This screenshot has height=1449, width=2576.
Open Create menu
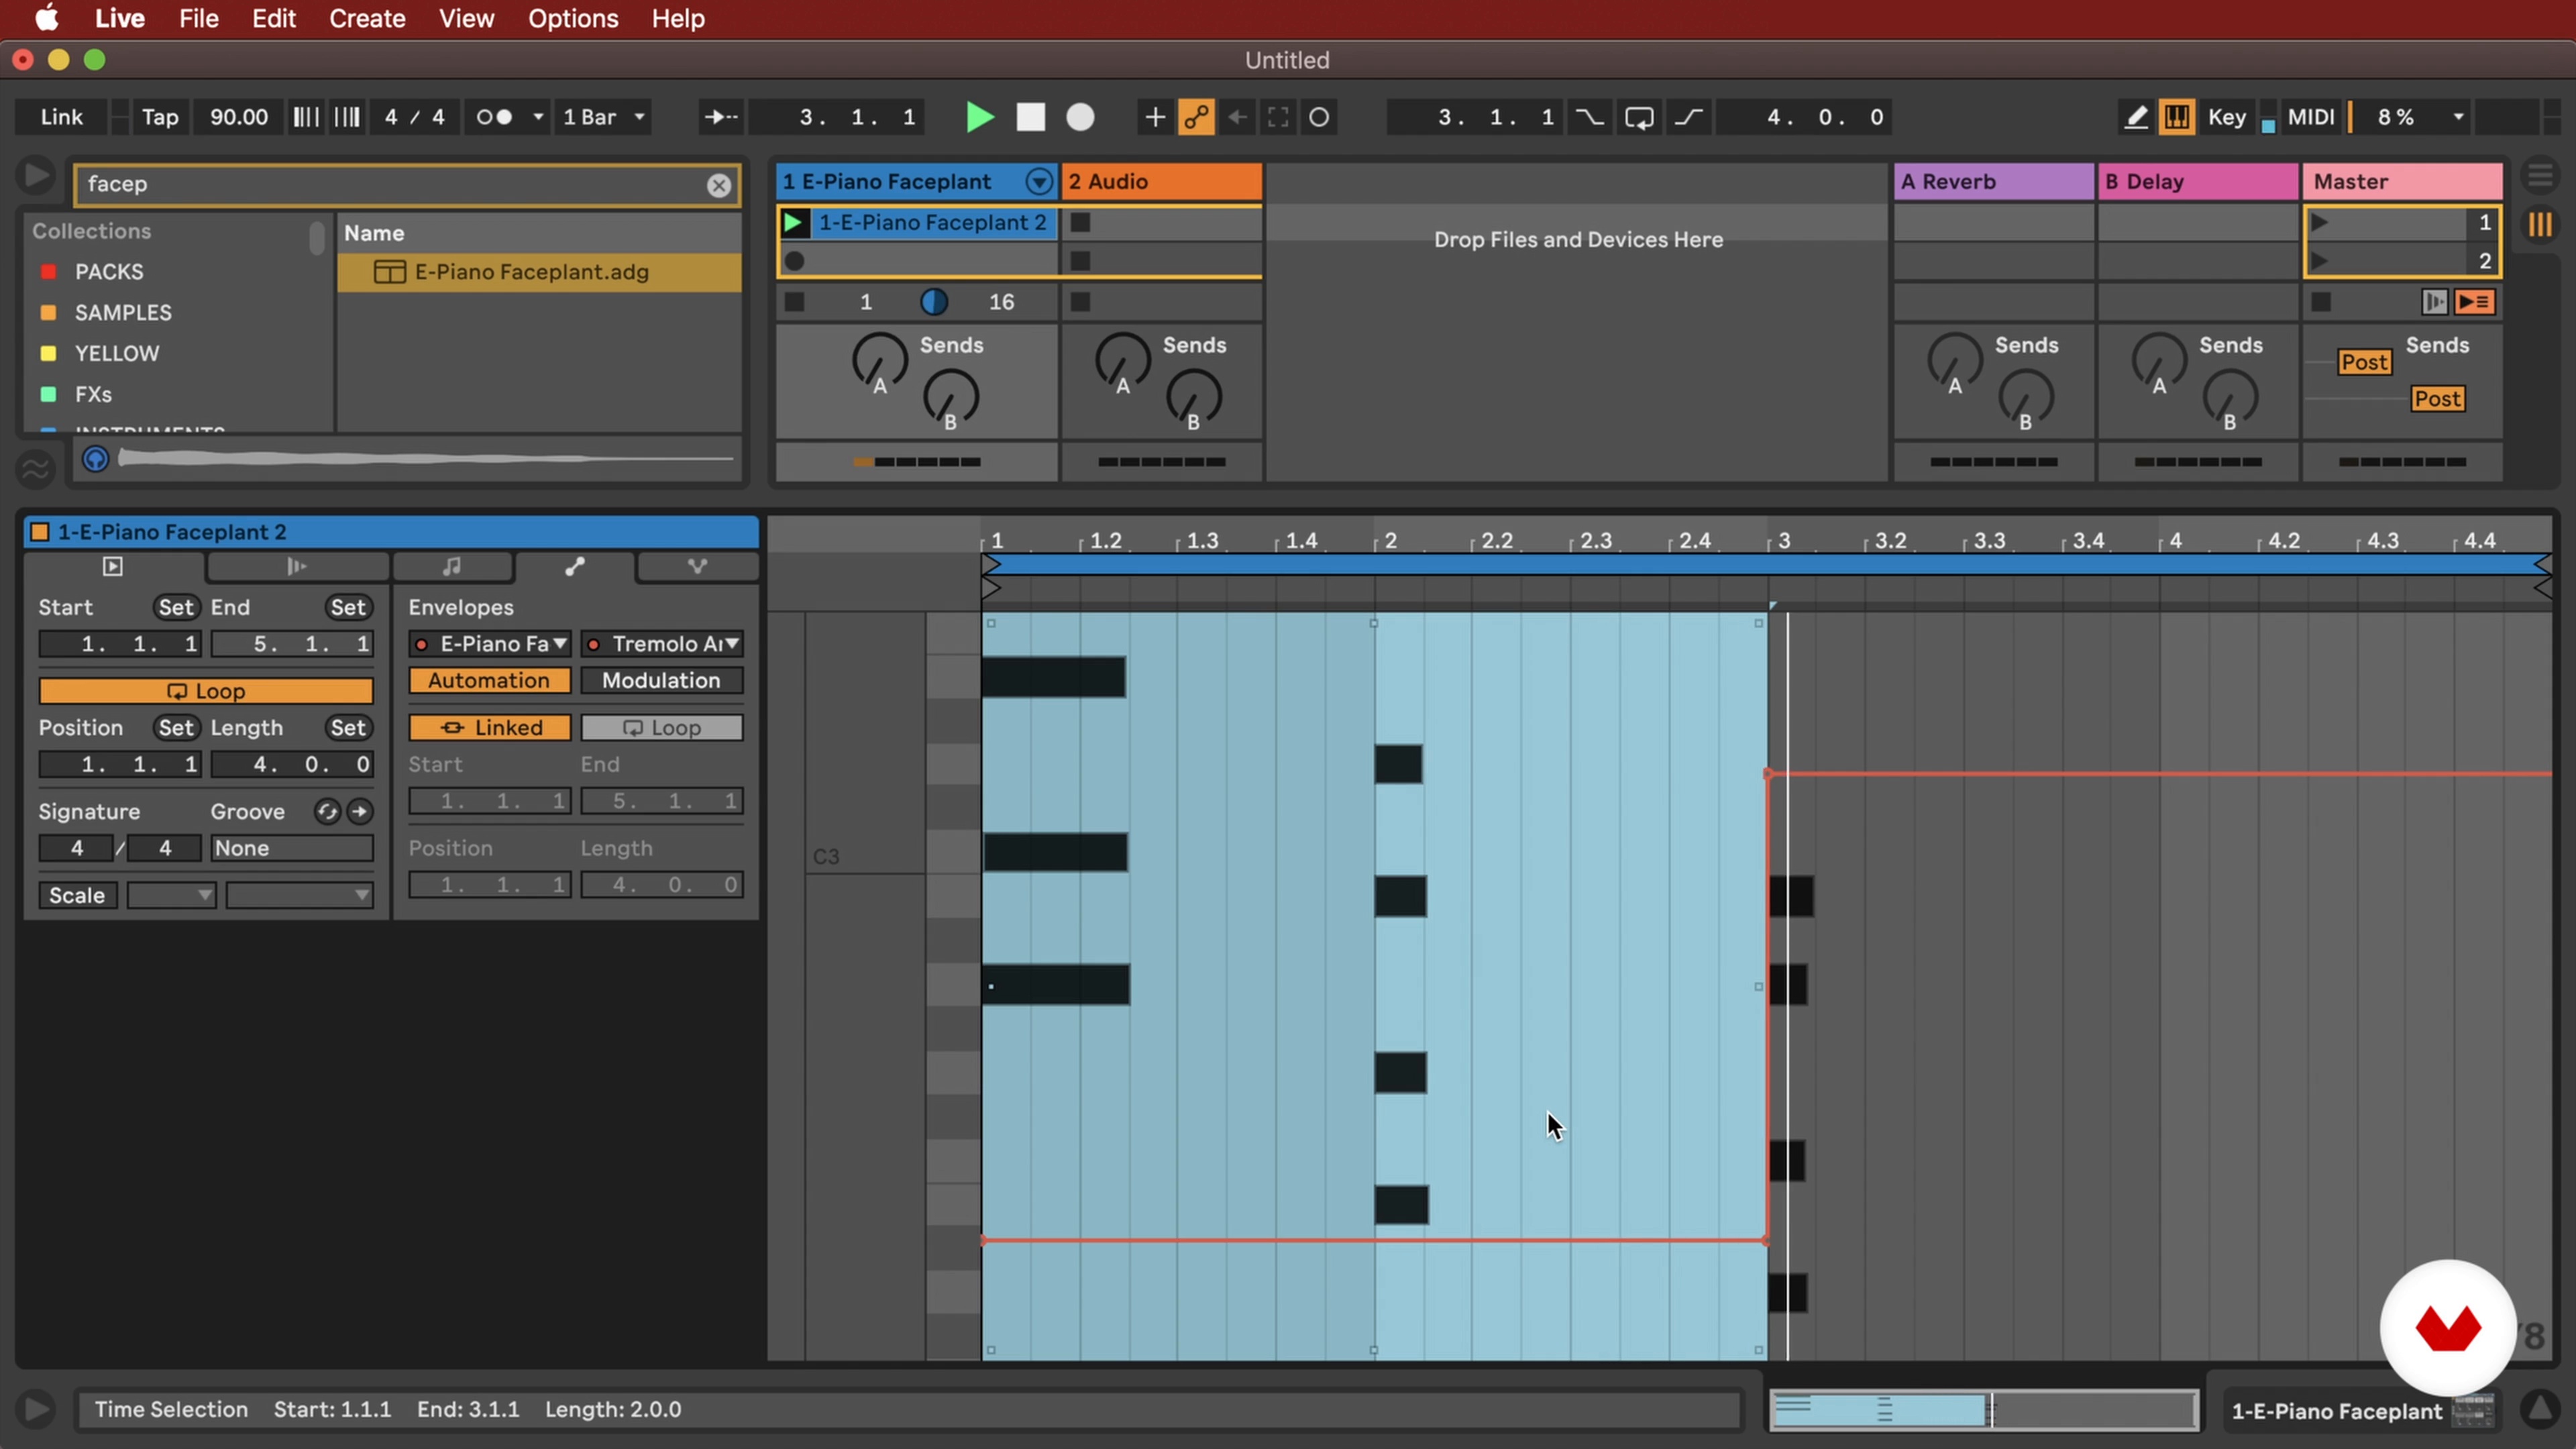coord(367,18)
